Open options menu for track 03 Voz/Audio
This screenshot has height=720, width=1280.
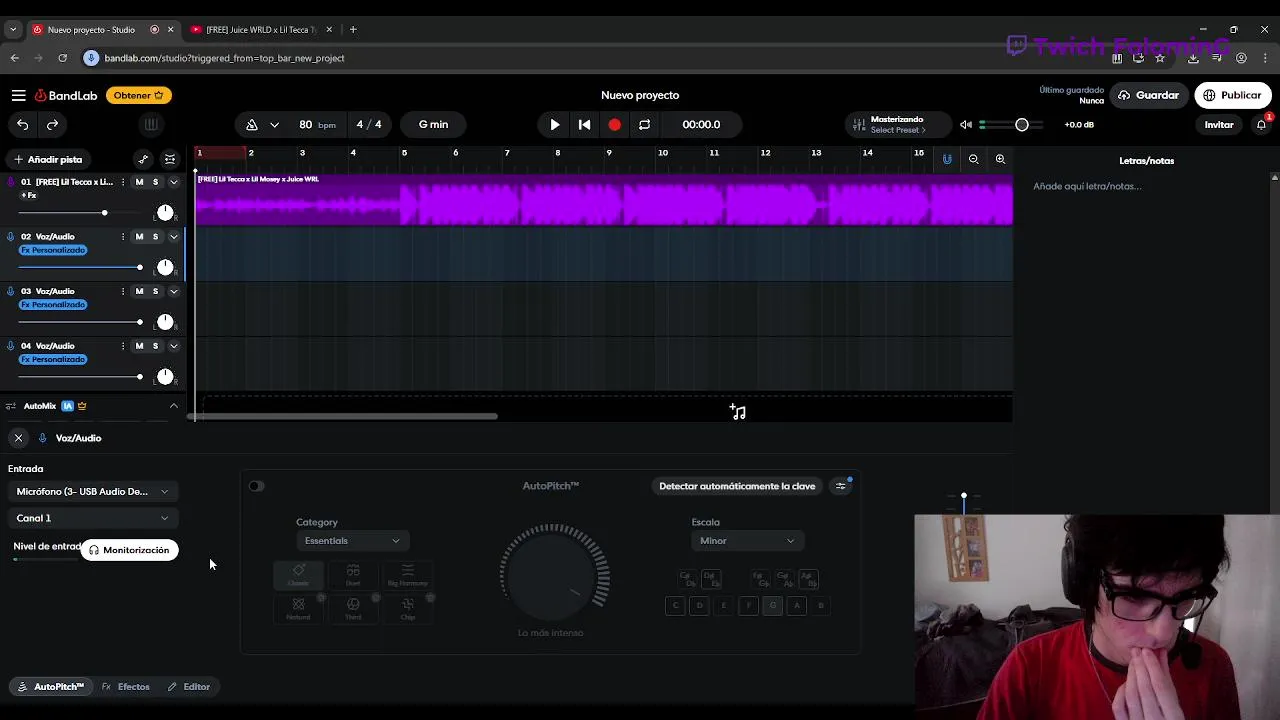(123, 291)
